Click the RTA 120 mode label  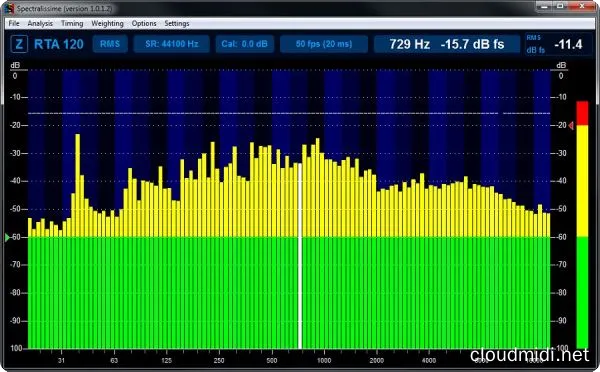(59, 44)
